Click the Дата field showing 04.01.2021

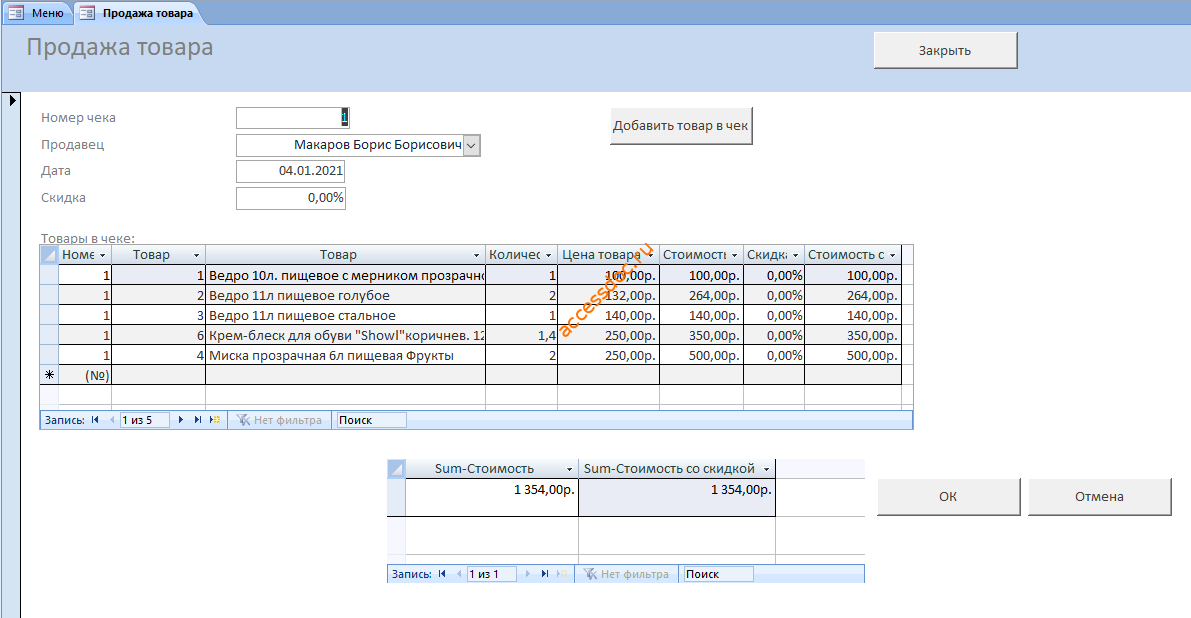(x=291, y=171)
